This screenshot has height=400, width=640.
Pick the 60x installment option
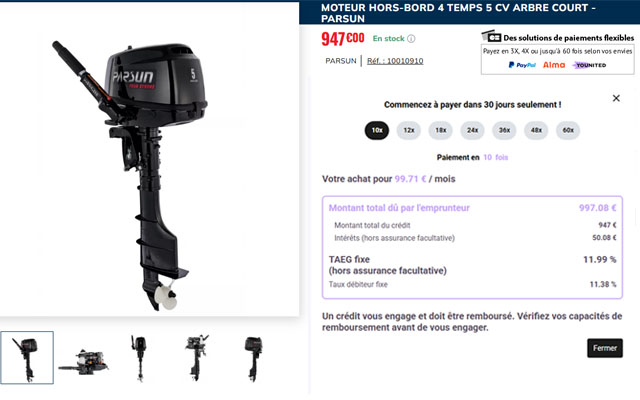pos(568,130)
